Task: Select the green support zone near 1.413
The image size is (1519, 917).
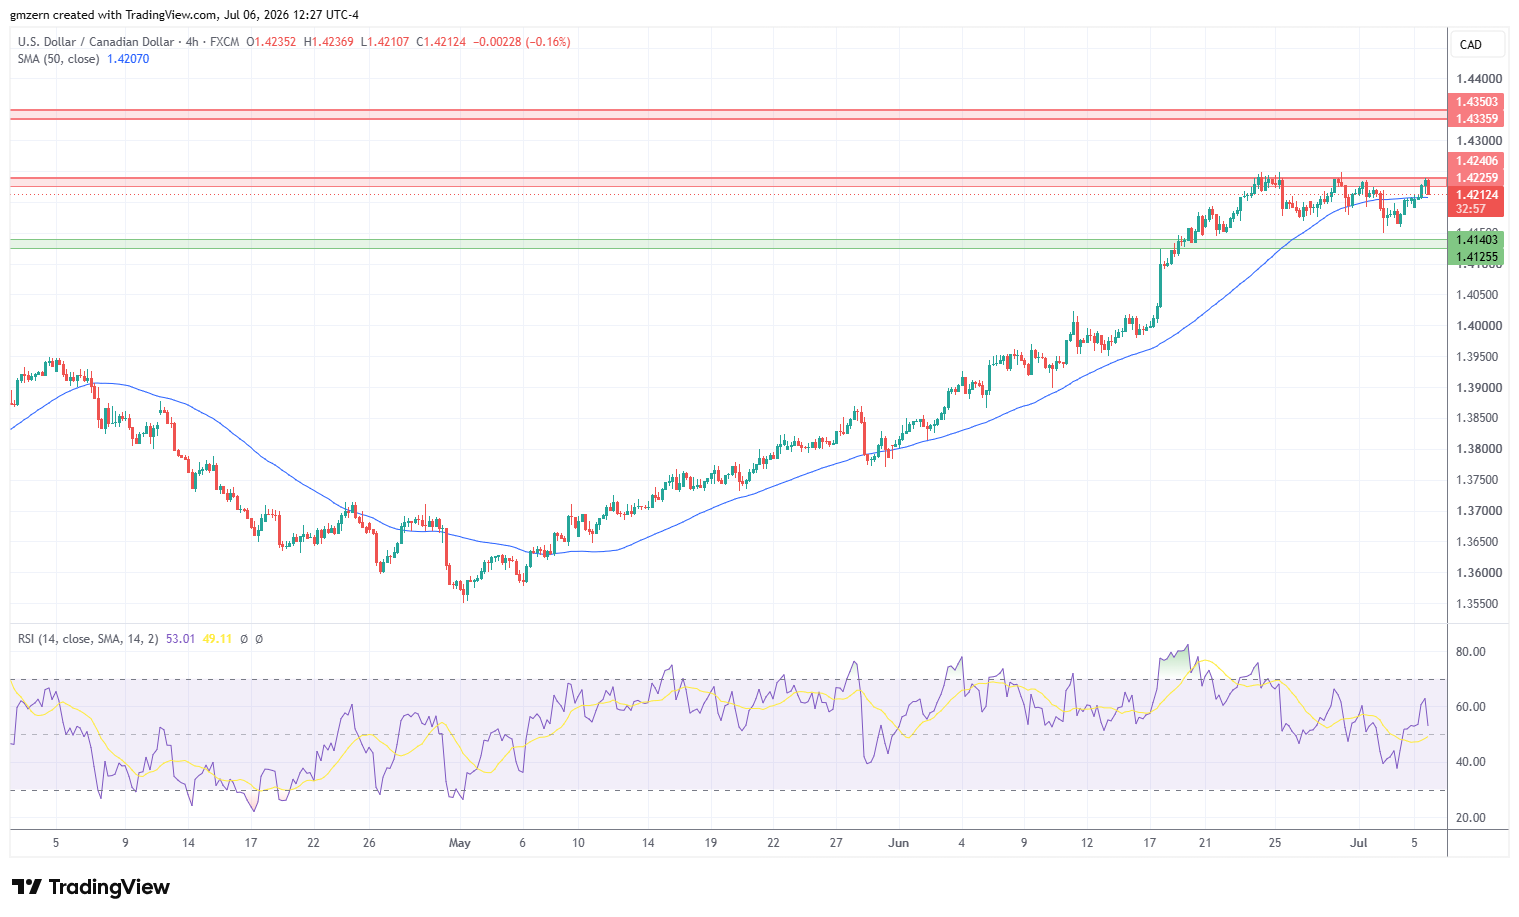Action: (728, 243)
